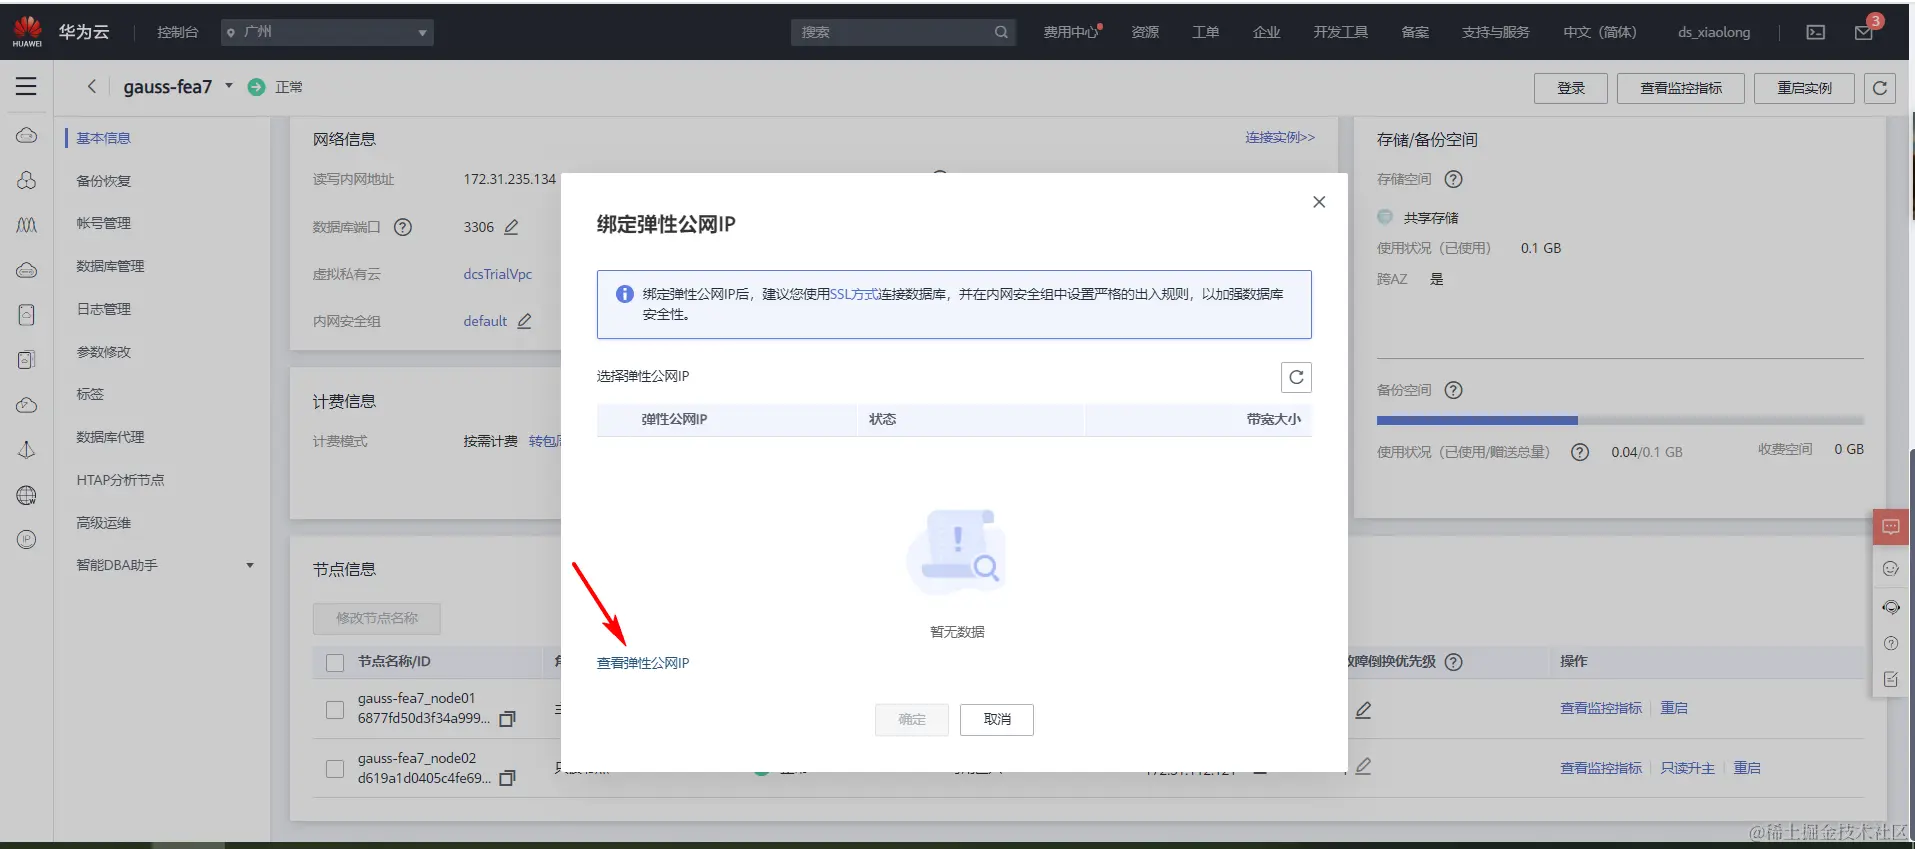
Task: Open the 高级运维 sidebar item
Action: tap(104, 523)
